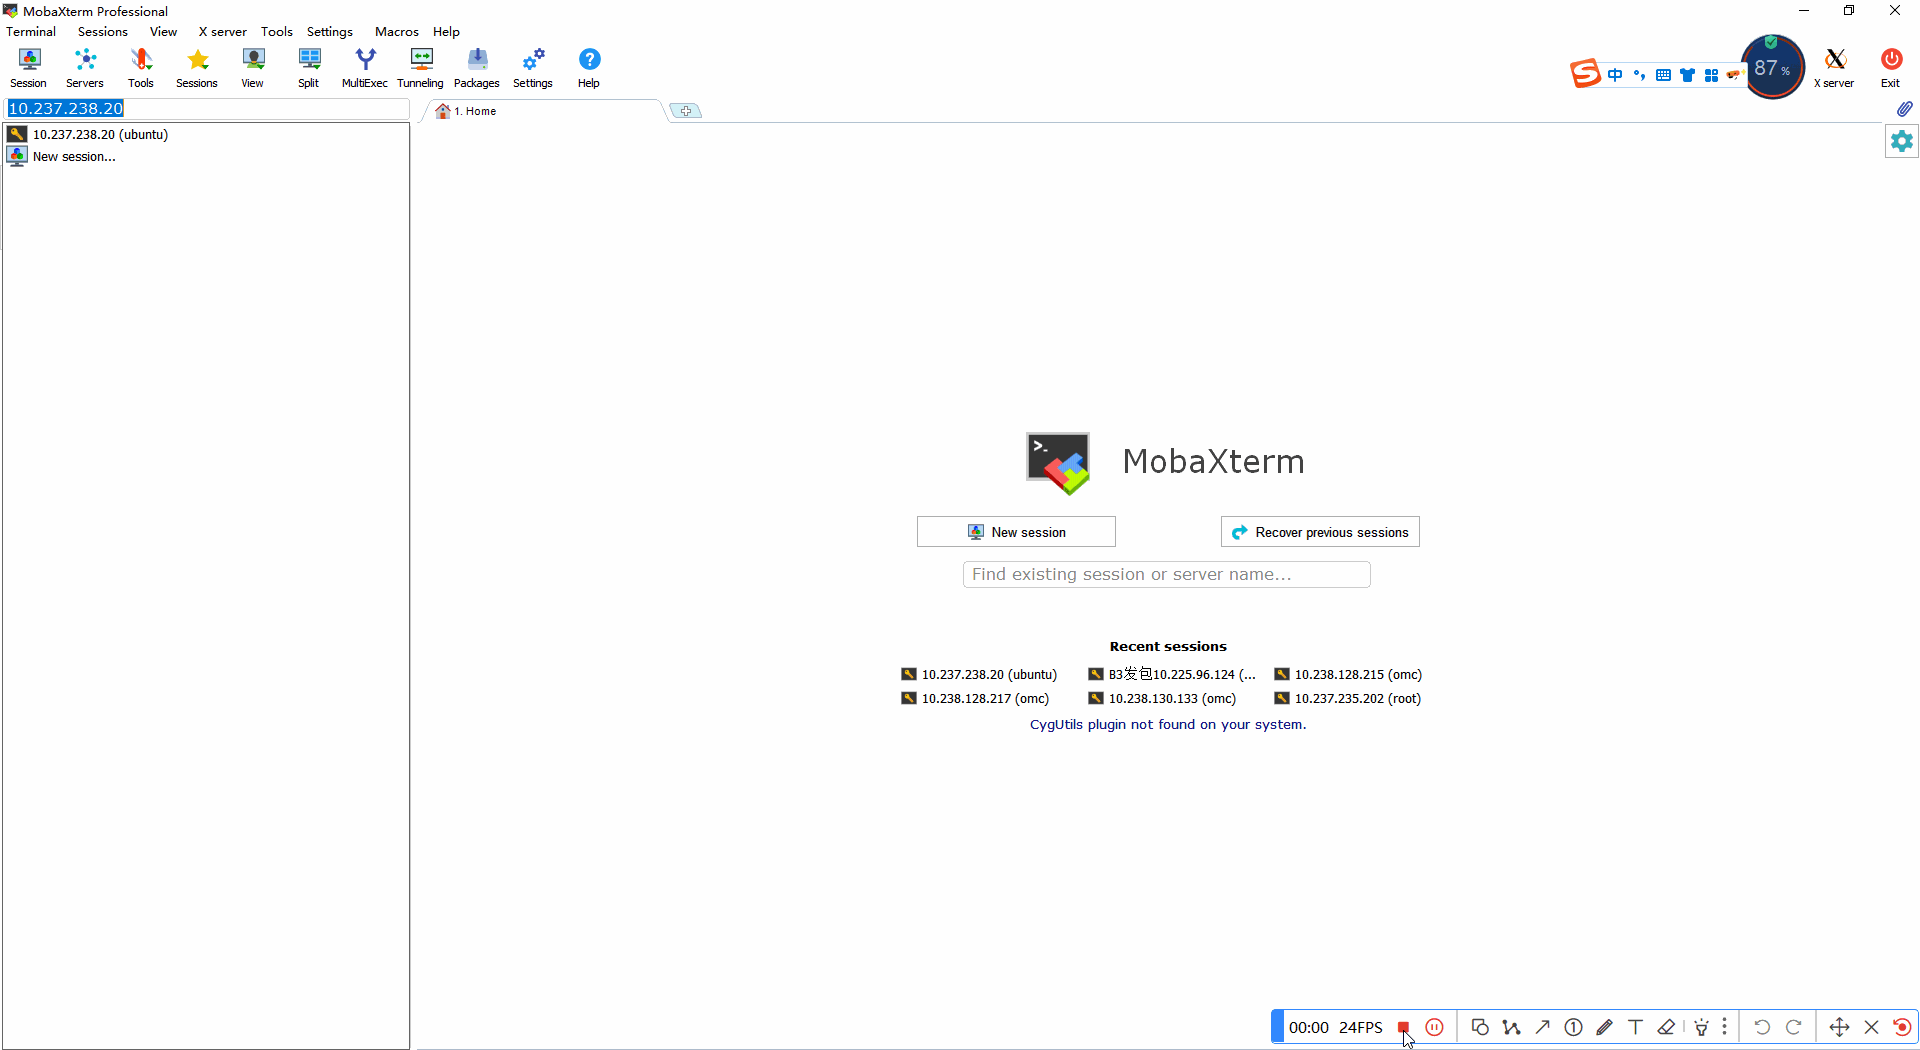Image resolution: width=1920 pixels, height=1050 pixels.
Task: Open the Sogou toolbox grid icon
Action: pyautogui.click(x=1712, y=75)
